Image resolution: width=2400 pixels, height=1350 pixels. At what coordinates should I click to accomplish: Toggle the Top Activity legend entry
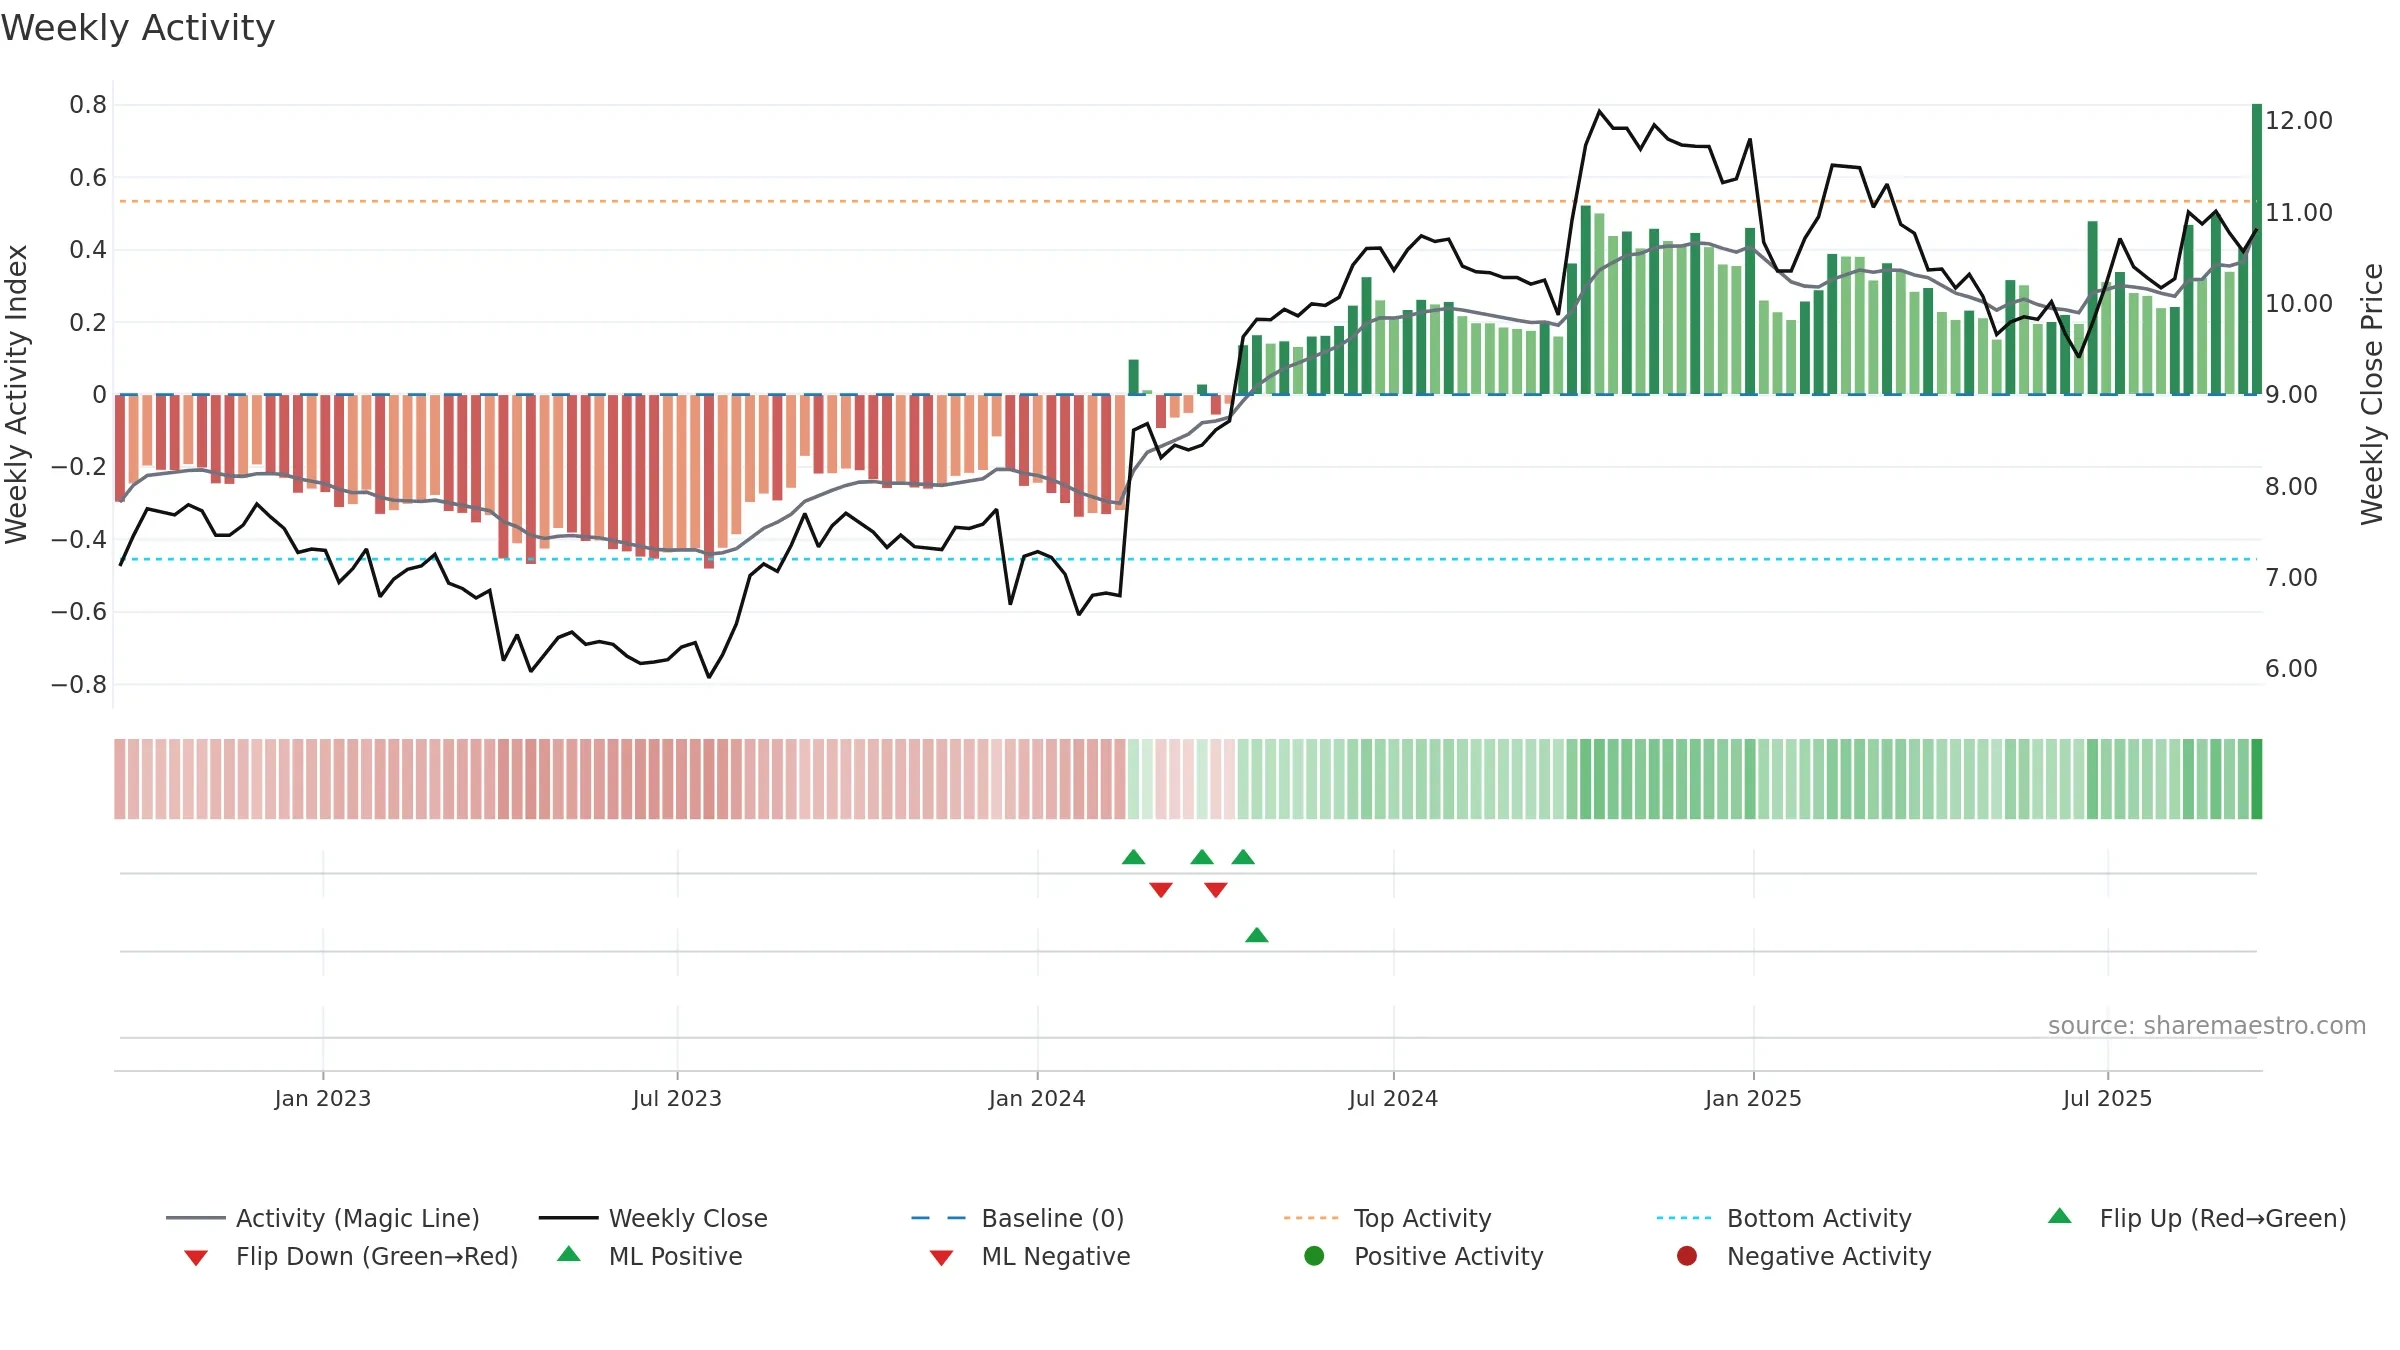coord(1387,1218)
